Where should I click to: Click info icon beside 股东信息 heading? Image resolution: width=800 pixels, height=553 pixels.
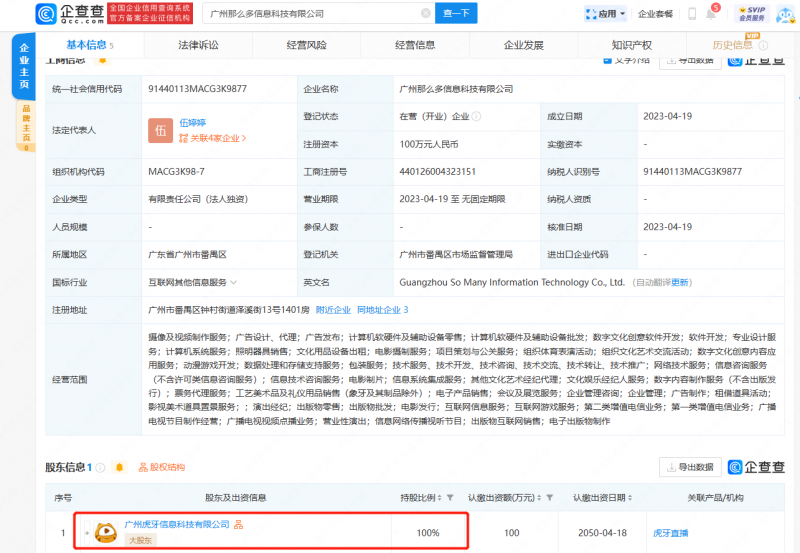[101, 467]
